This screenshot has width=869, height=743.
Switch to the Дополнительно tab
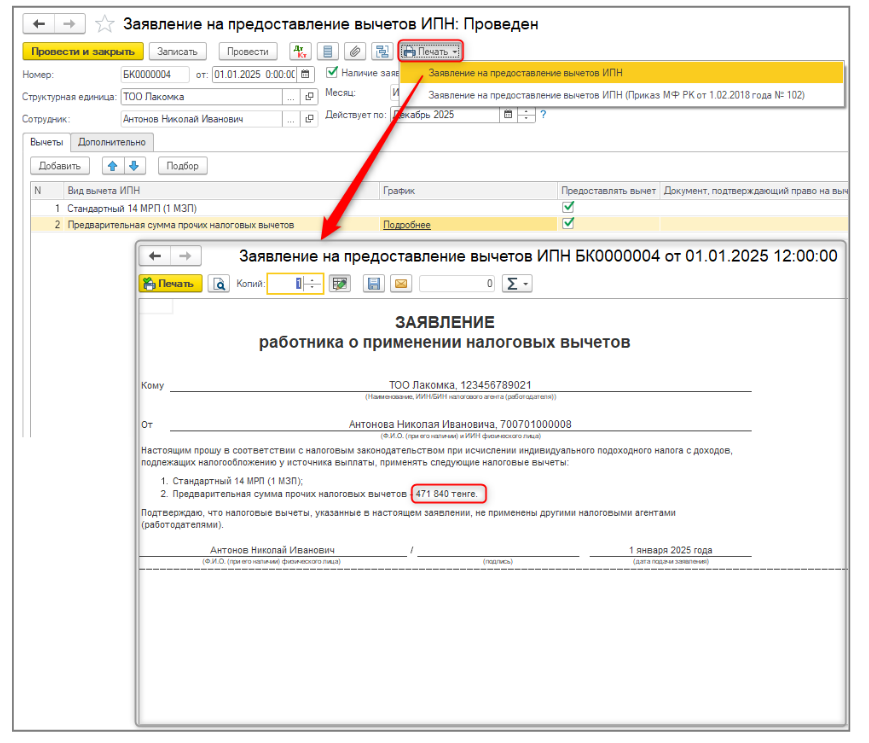pyautogui.click(x=112, y=142)
